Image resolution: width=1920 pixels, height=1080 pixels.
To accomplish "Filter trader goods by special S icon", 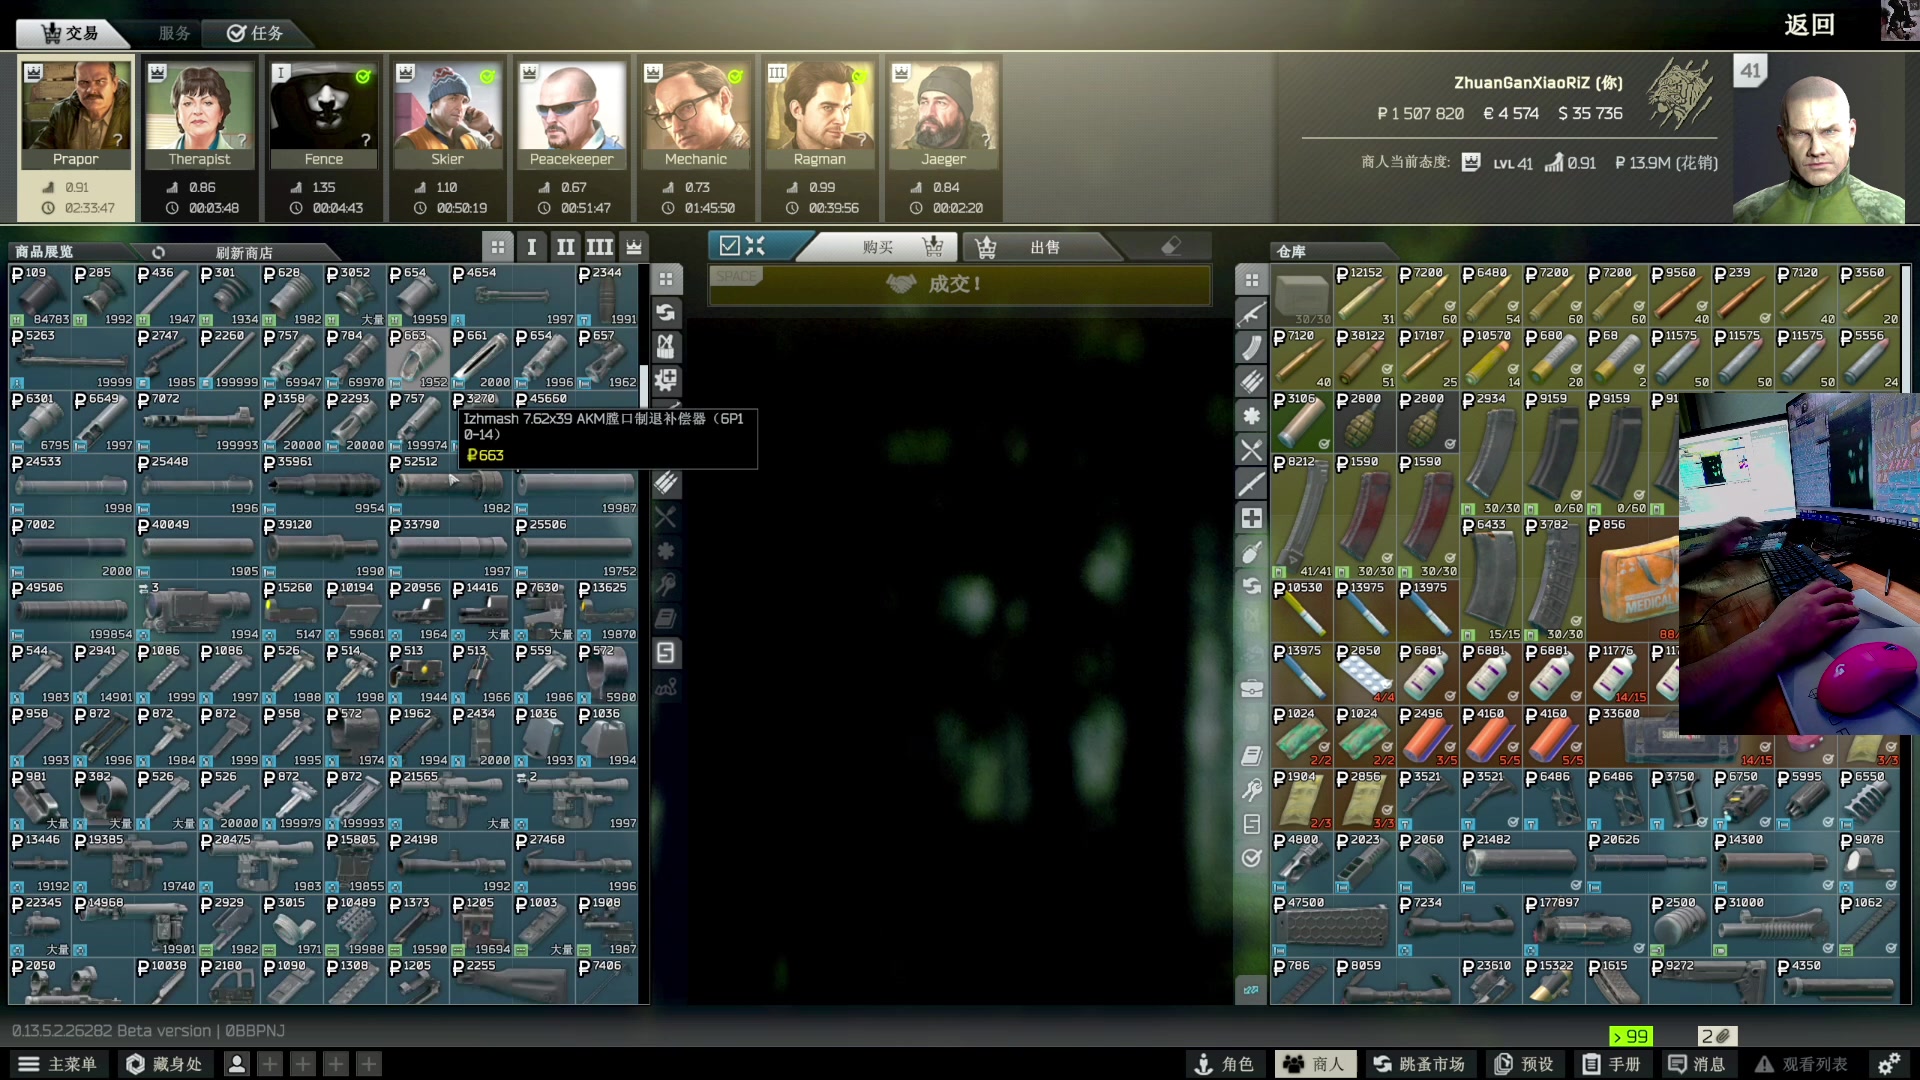I will (666, 653).
